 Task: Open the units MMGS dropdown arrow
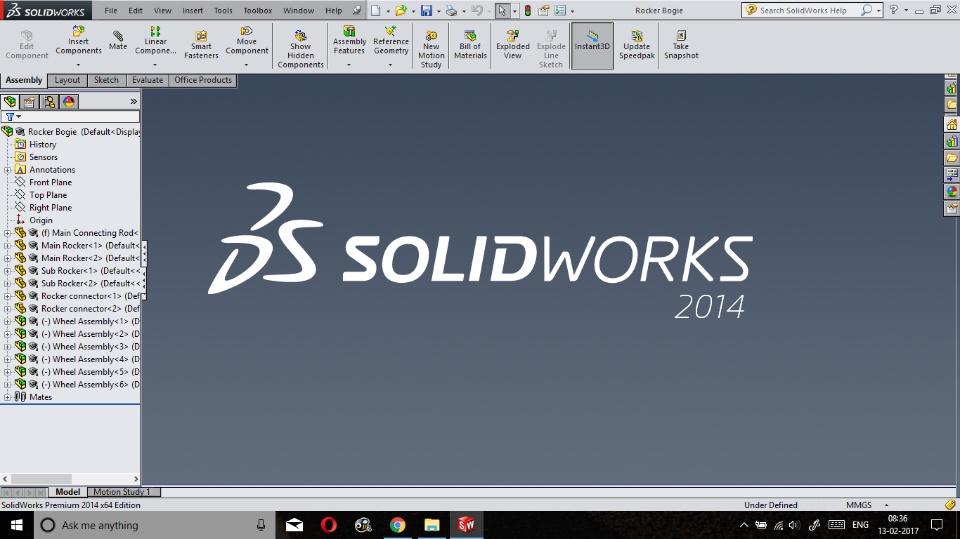click(886, 505)
